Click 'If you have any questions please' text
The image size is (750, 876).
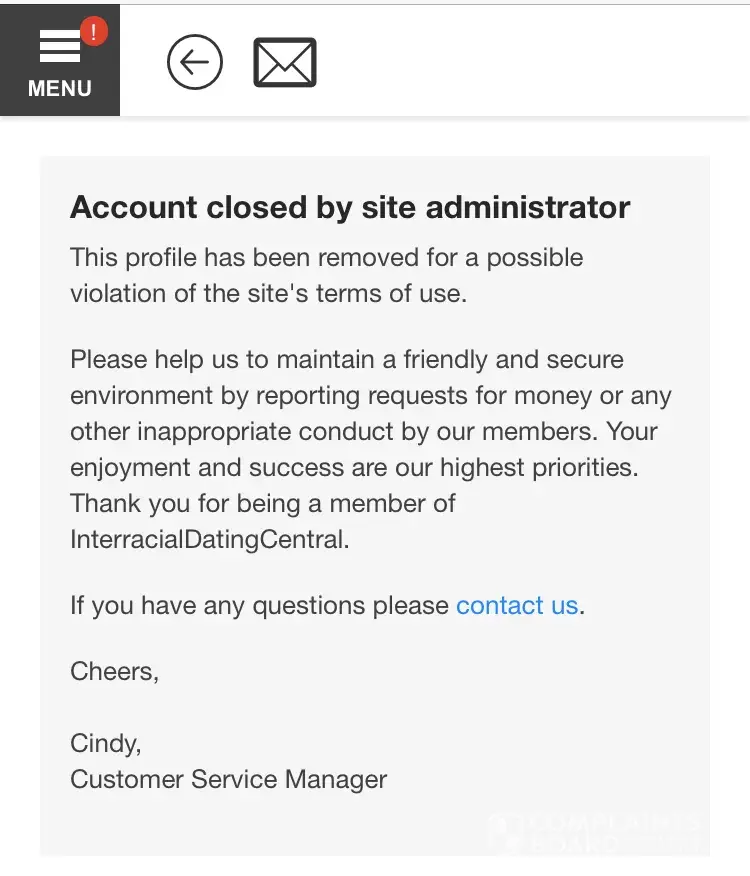click(x=259, y=605)
